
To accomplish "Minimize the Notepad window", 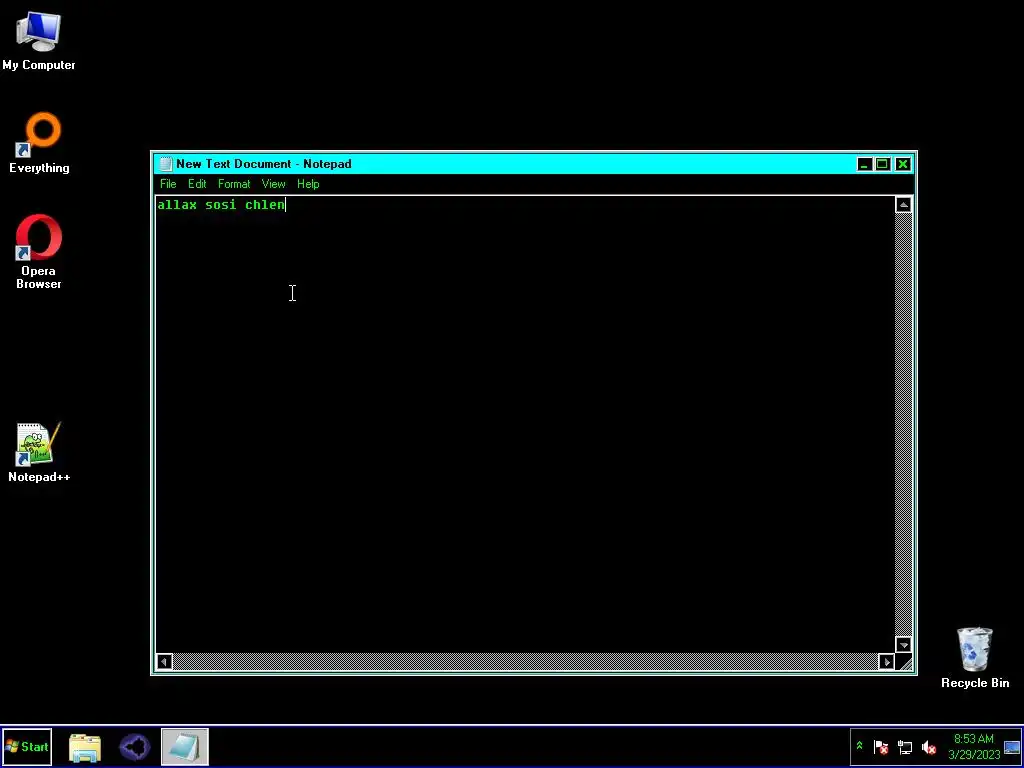I will point(864,164).
